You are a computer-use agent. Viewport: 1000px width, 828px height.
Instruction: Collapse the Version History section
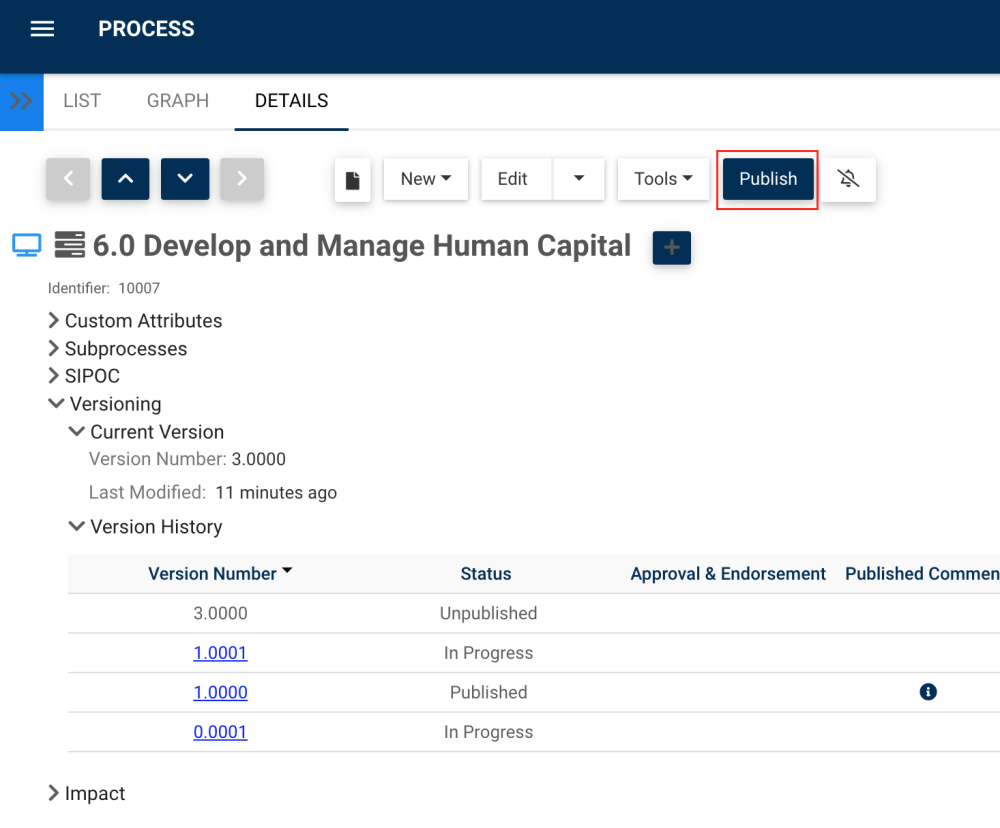pyautogui.click(x=76, y=527)
